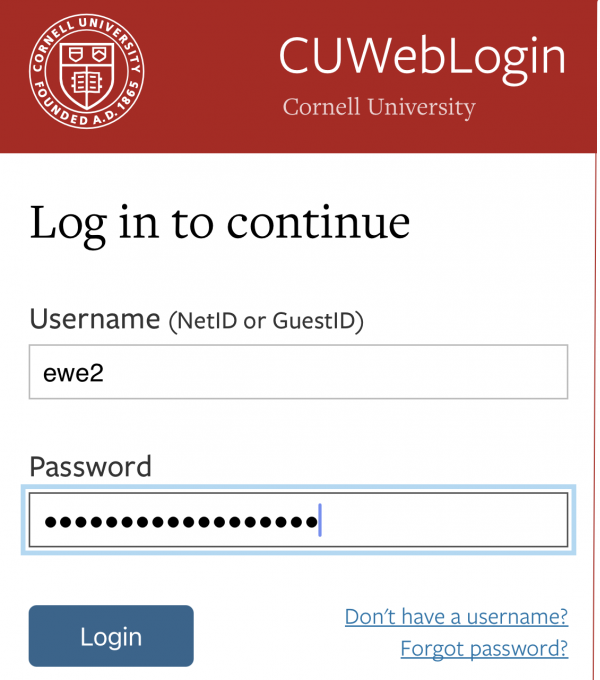This screenshot has width=600, height=680.
Task: Click the Username label
Action: (x=95, y=320)
